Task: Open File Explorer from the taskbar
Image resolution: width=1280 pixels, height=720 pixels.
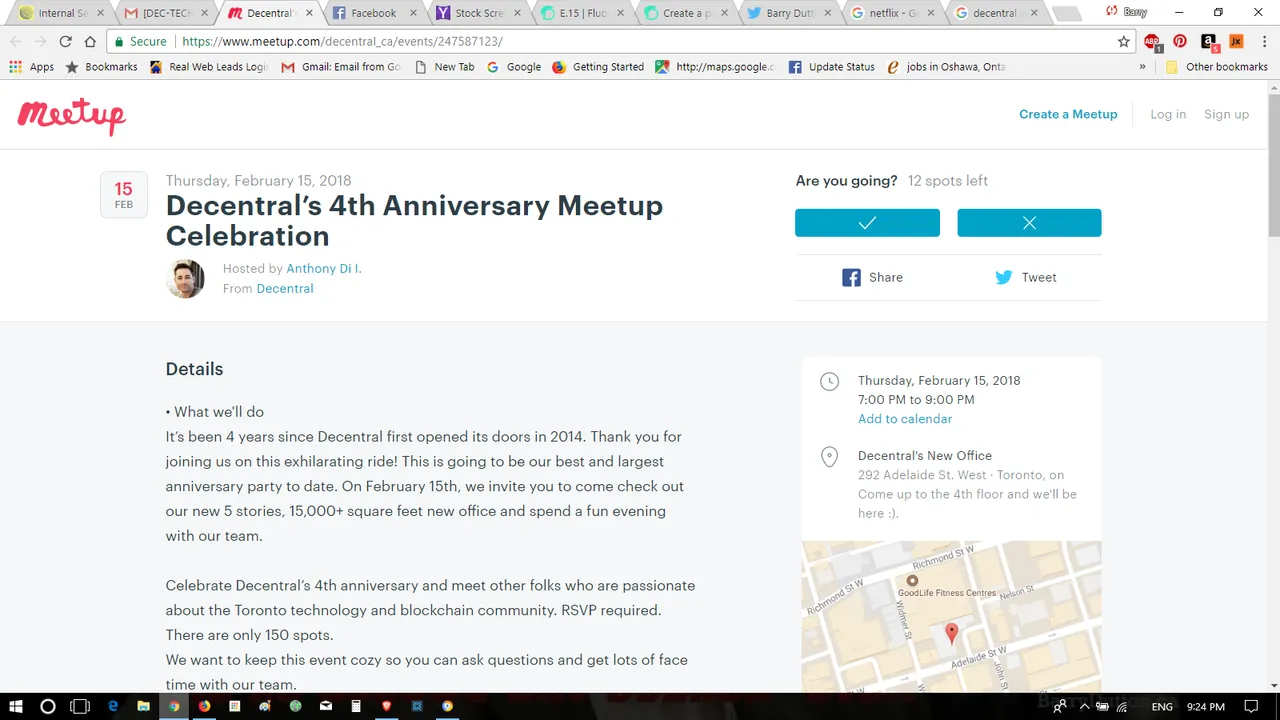Action: point(143,706)
